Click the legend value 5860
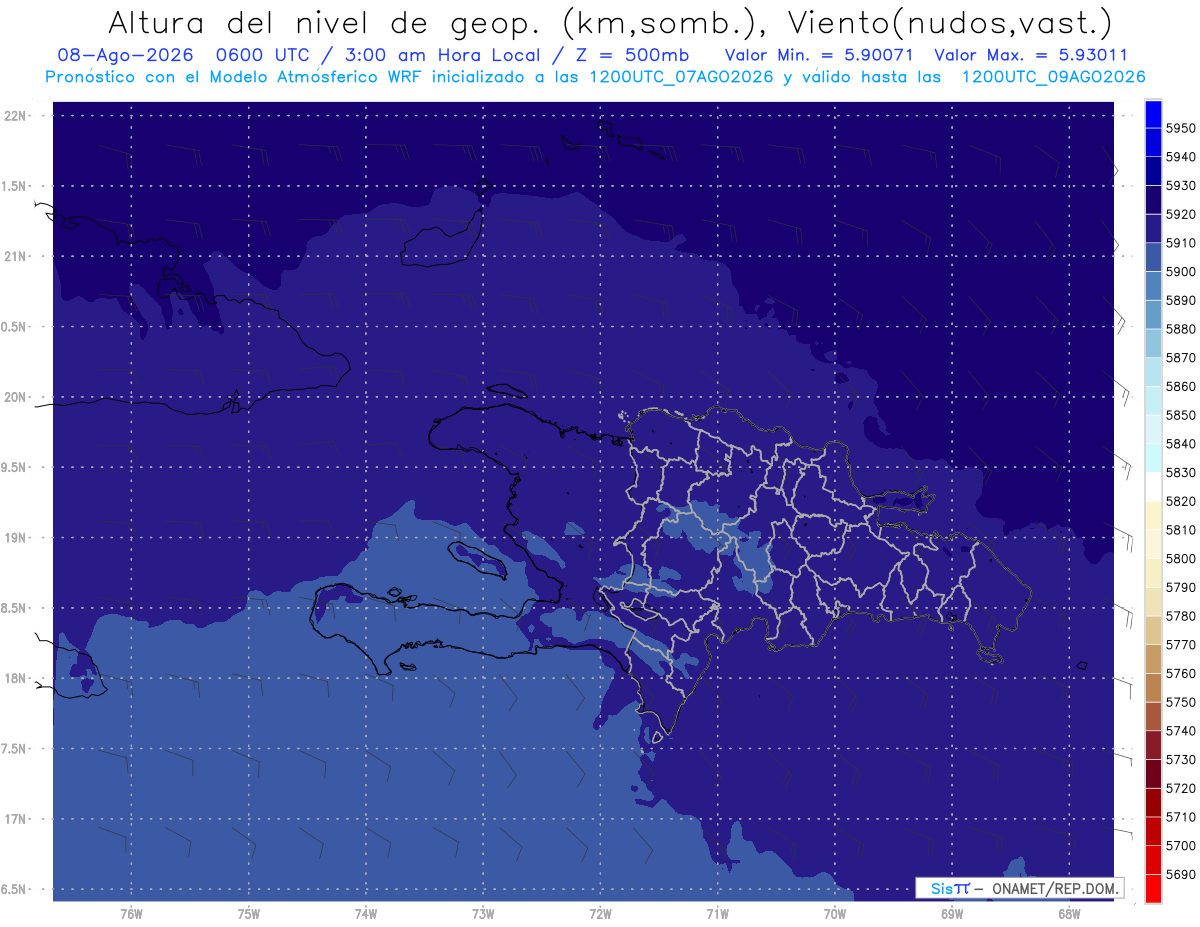This screenshot has height=927, width=1200. pyautogui.click(x=1180, y=386)
